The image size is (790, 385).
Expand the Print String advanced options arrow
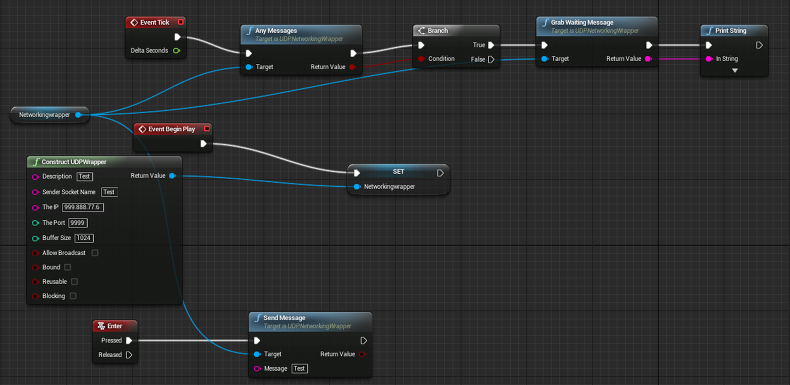click(x=735, y=71)
